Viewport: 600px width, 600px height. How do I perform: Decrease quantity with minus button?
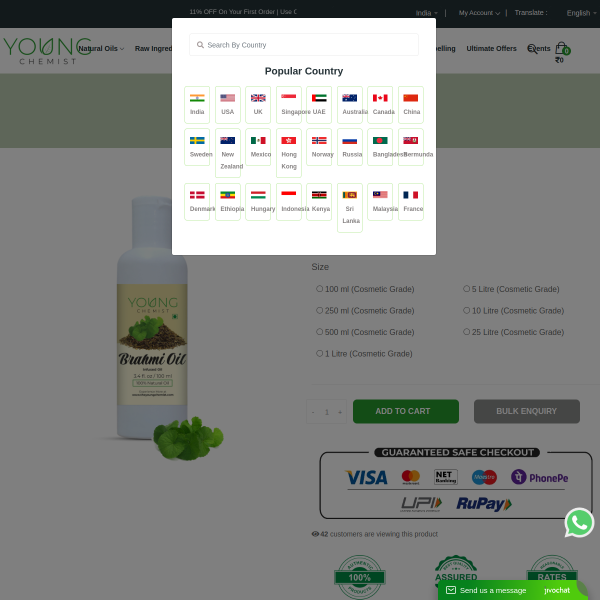[x=313, y=412]
